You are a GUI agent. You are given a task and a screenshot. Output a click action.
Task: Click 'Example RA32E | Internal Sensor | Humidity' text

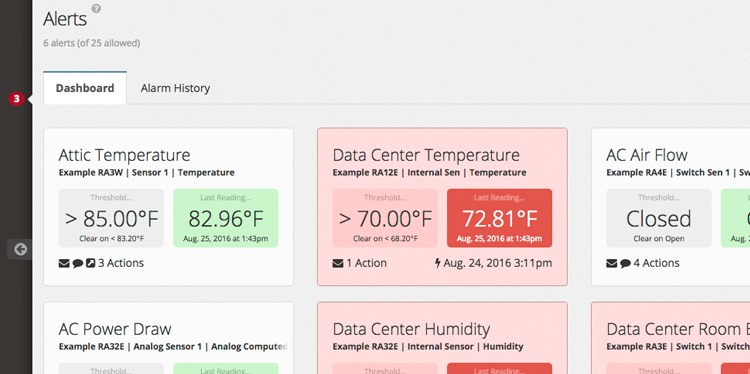coord(428,346)
